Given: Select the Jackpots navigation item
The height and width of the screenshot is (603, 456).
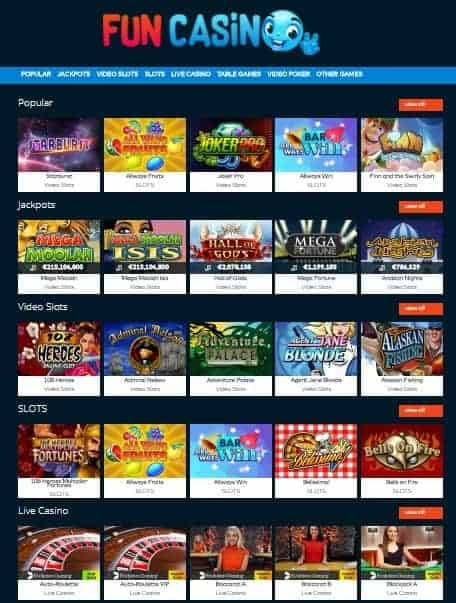Looking at the screenshot, I should pos(74,74).
